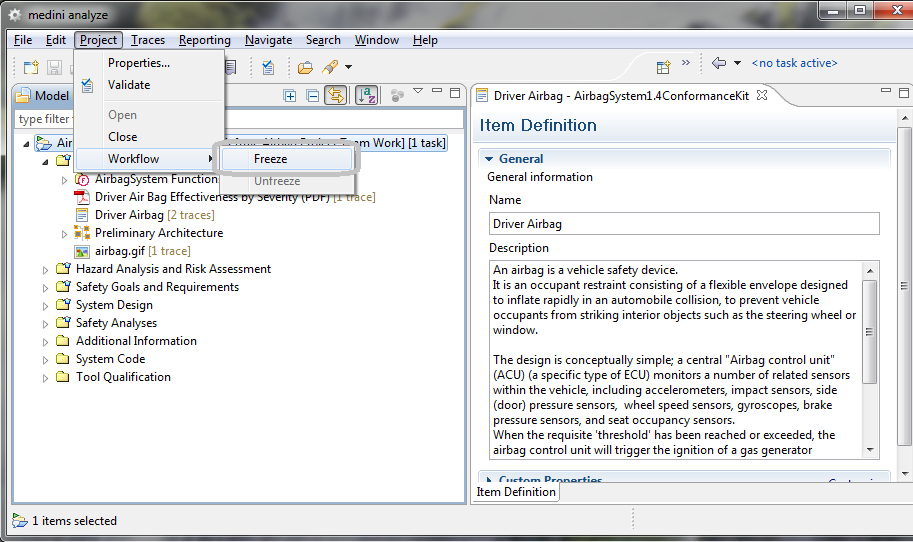Click the Collapse All icon in Model panel
The image size is (913, 542).
pyautogui.click(x=312, y=95)
